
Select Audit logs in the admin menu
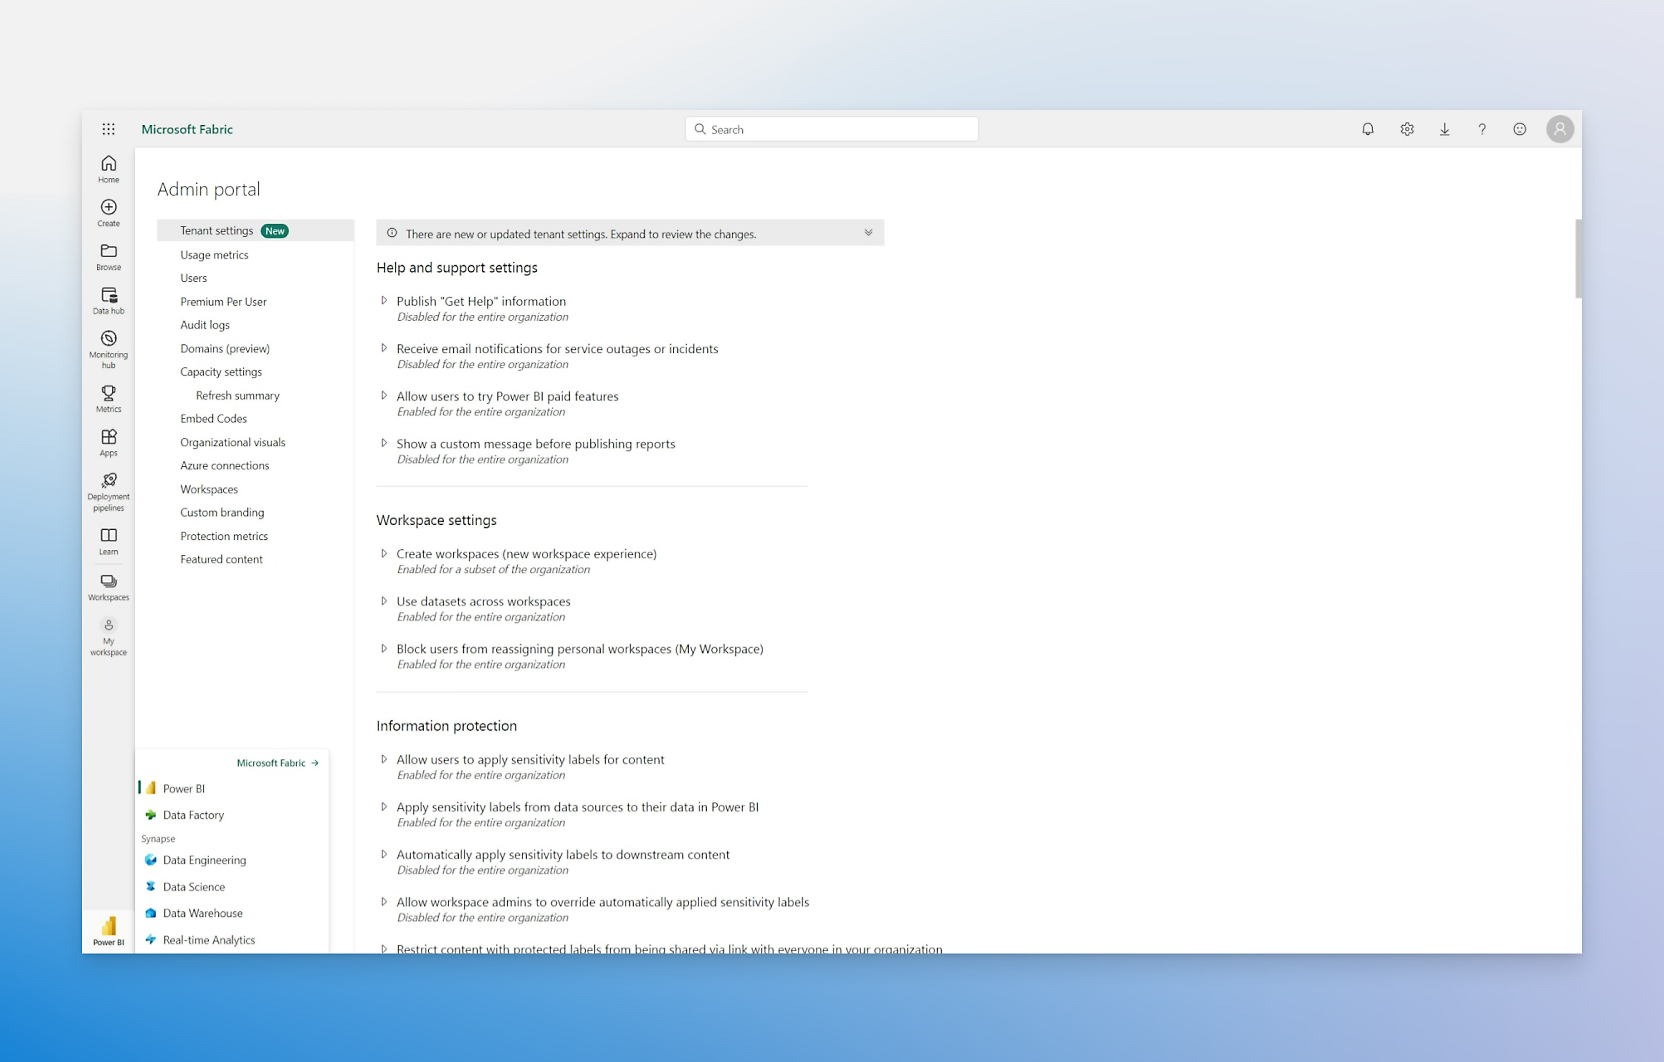pos(205,325)
